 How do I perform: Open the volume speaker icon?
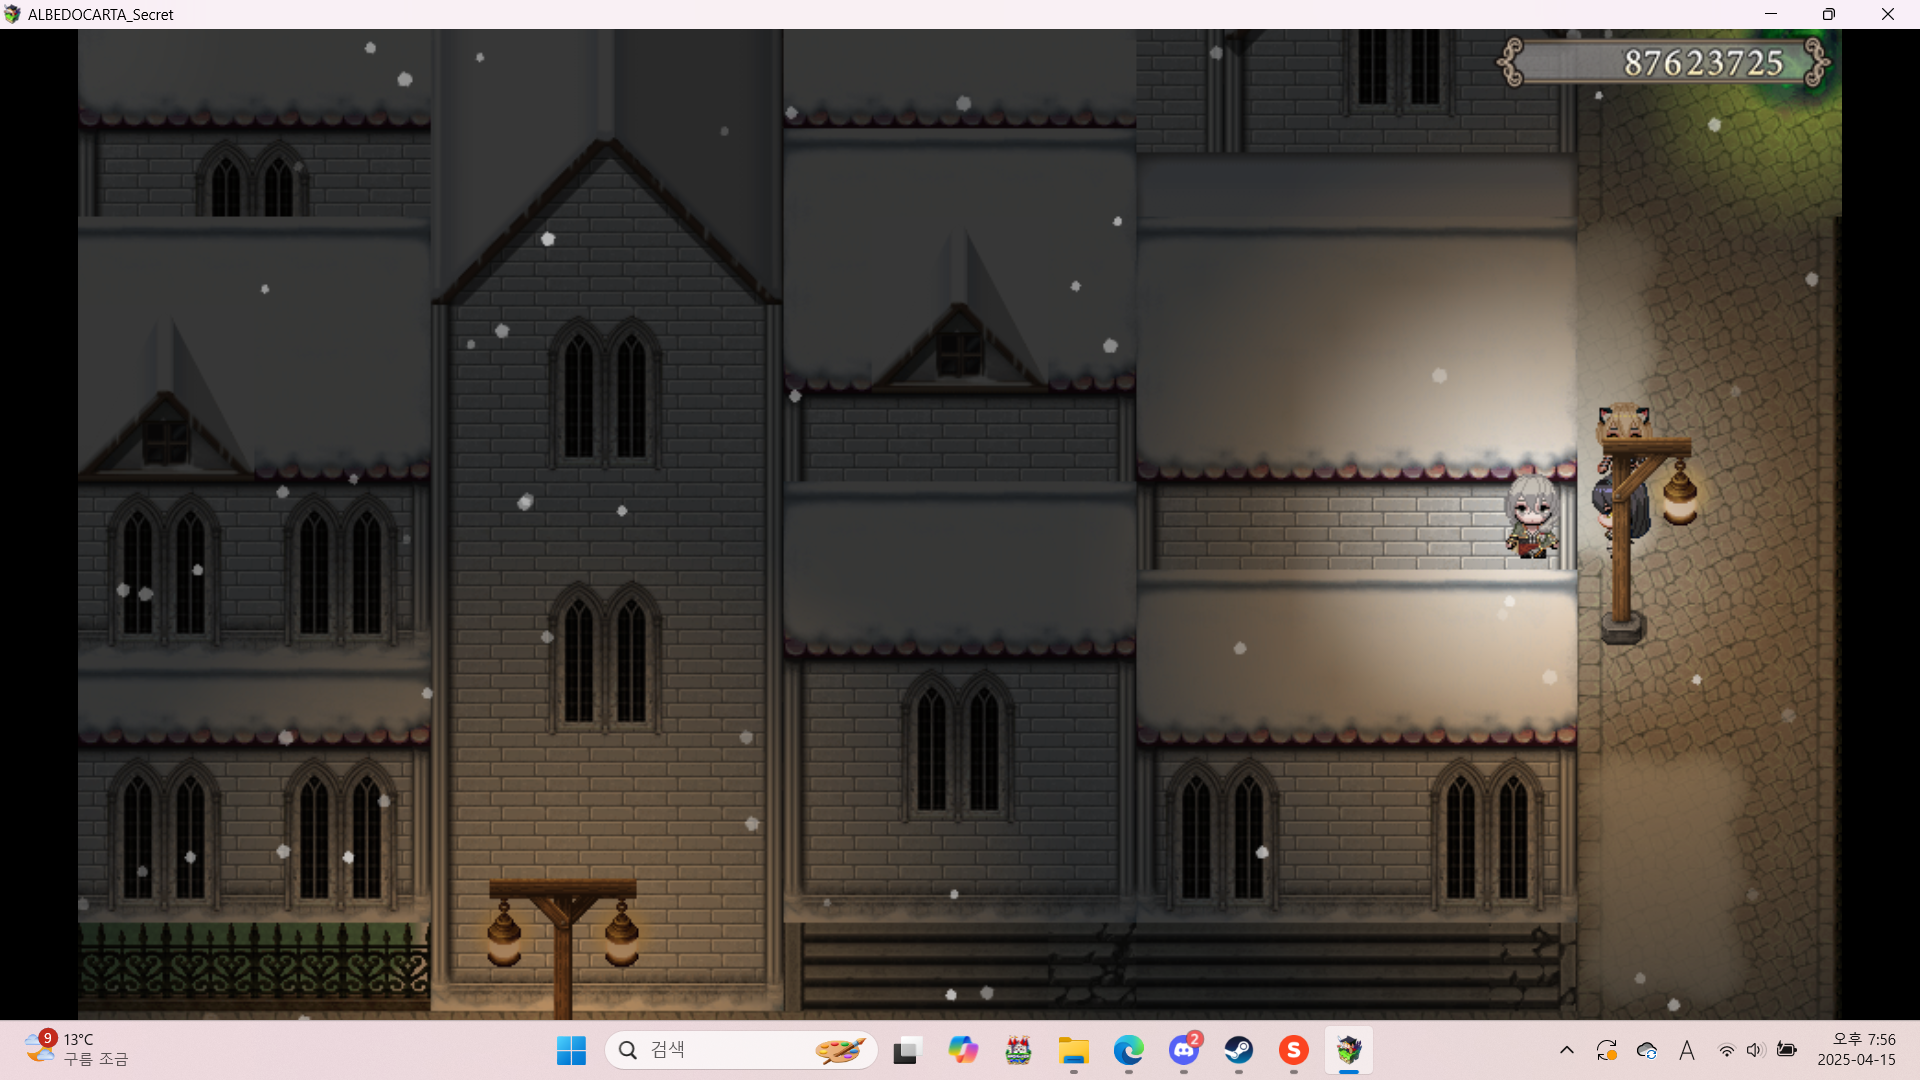[1755, 1050]
